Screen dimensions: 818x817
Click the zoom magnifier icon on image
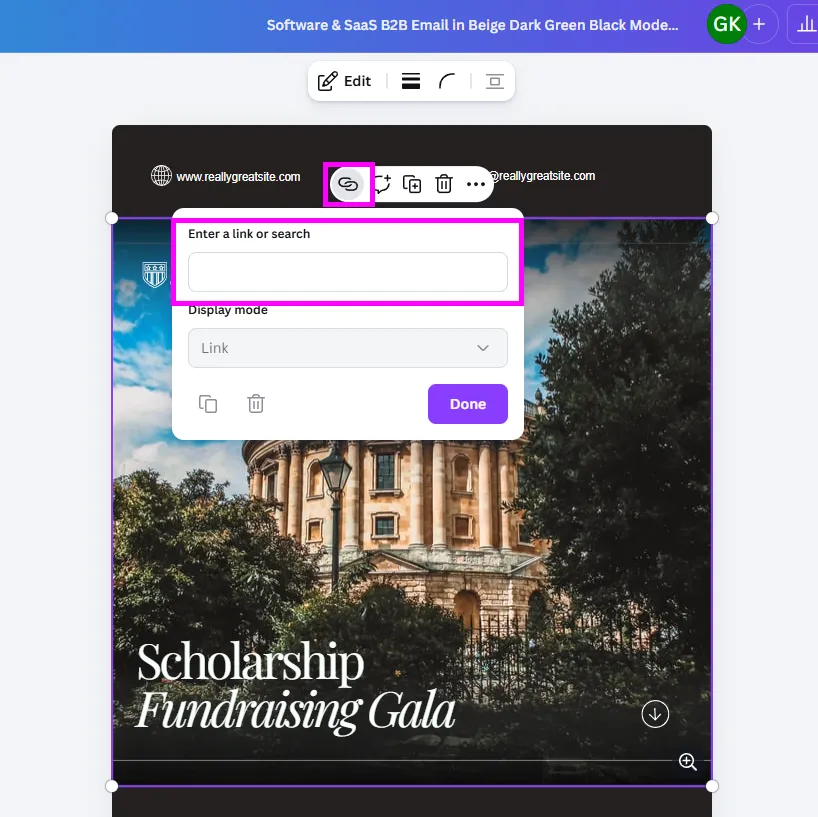[688, 762]
